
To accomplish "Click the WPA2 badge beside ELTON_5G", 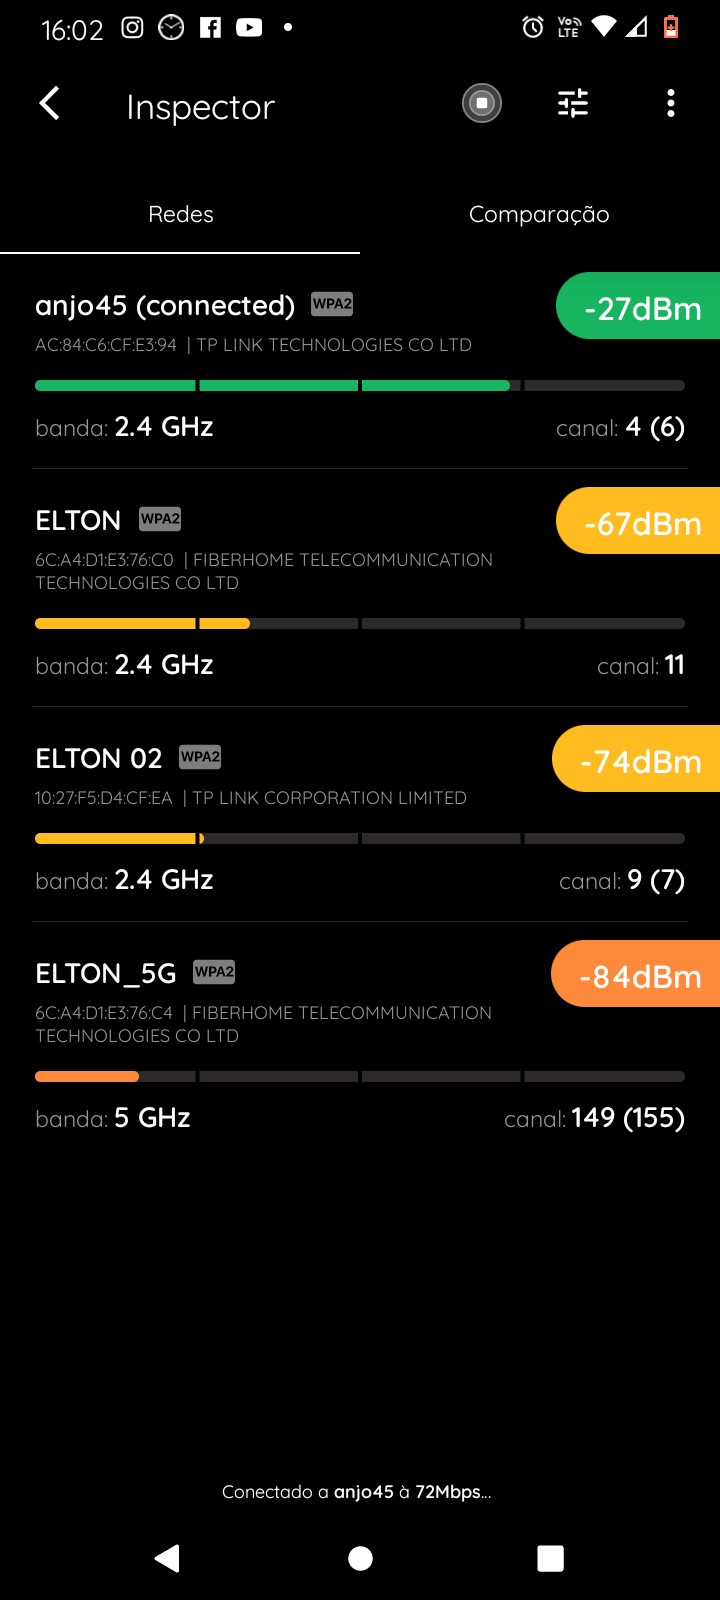I will click(x=214, y=972).
